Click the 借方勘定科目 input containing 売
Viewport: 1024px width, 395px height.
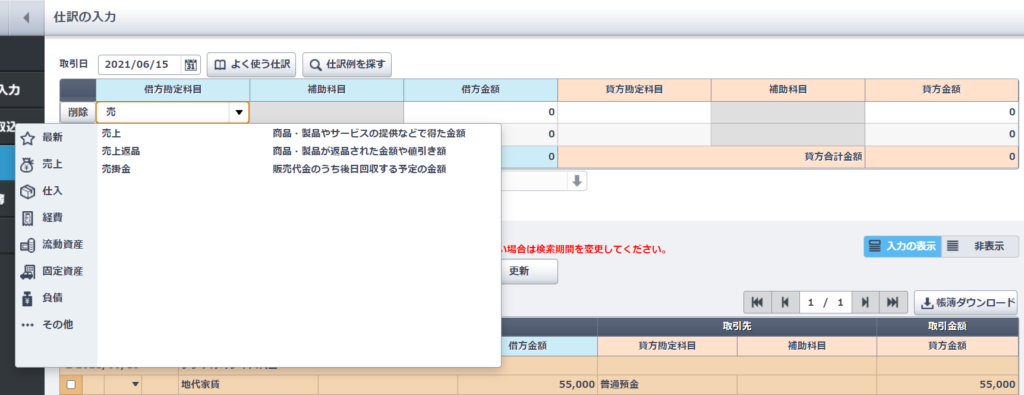163,112
